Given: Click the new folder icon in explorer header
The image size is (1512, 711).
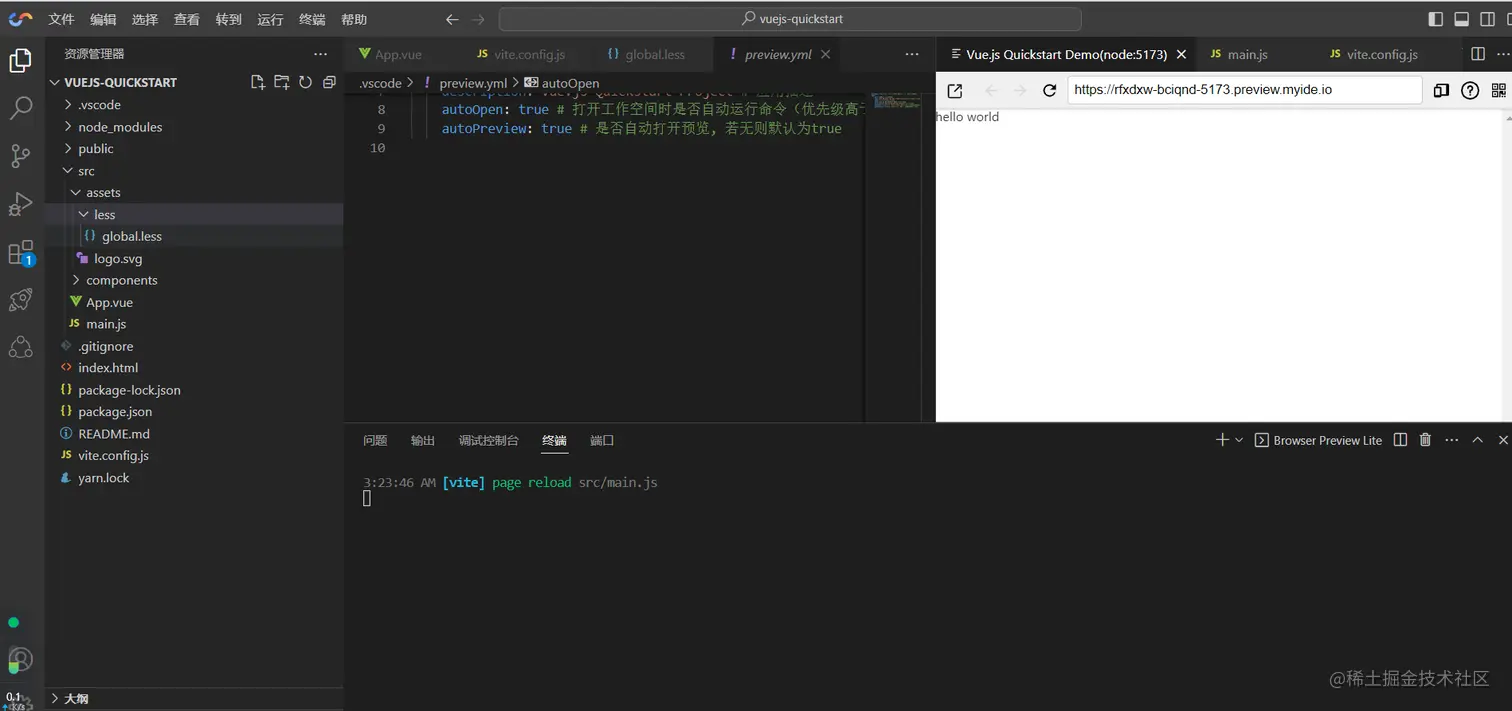Looking at the screenshot, I should click(282, 82).
